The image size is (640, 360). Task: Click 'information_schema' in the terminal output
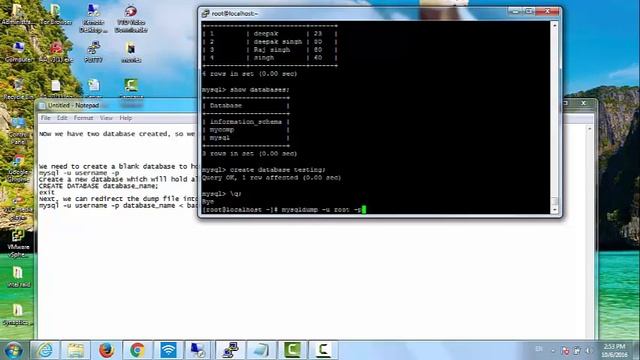pyautogui.click(x=246, y=122)
